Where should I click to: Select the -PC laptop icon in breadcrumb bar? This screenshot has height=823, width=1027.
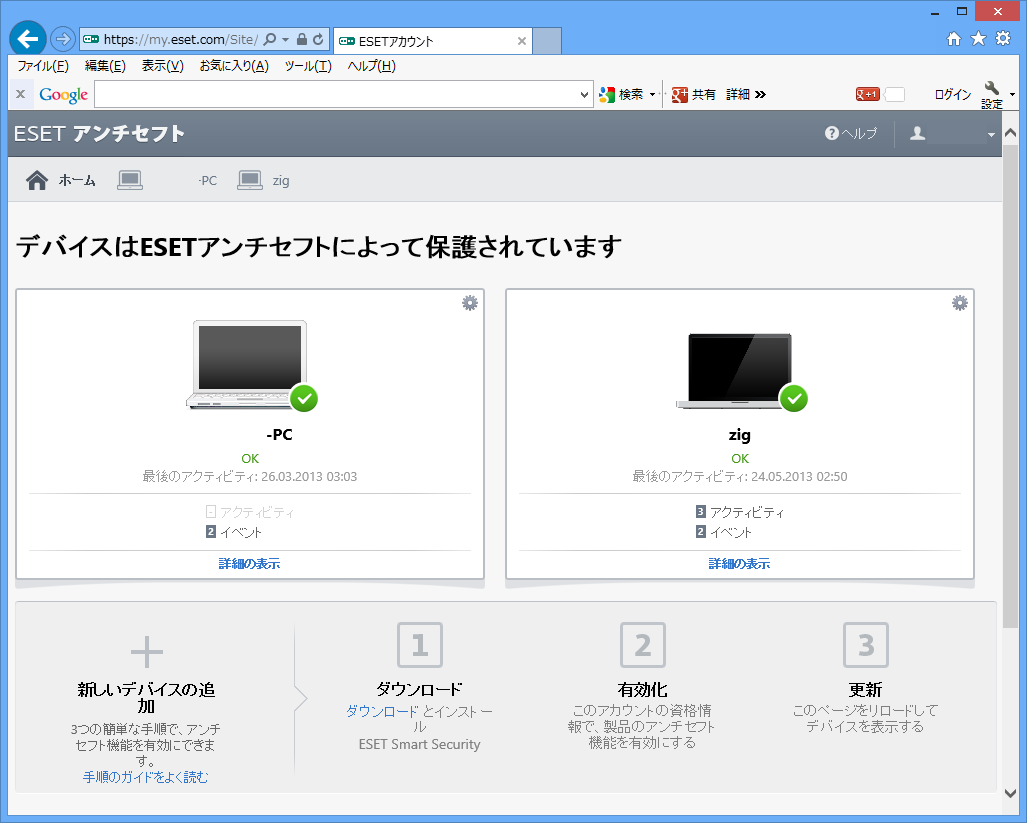click(130, 180)
